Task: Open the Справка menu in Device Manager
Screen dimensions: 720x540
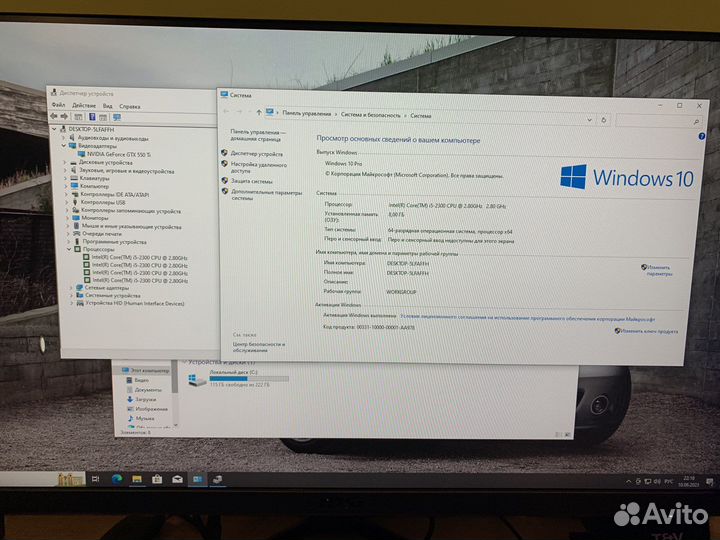Action: (x=130, y=107)
